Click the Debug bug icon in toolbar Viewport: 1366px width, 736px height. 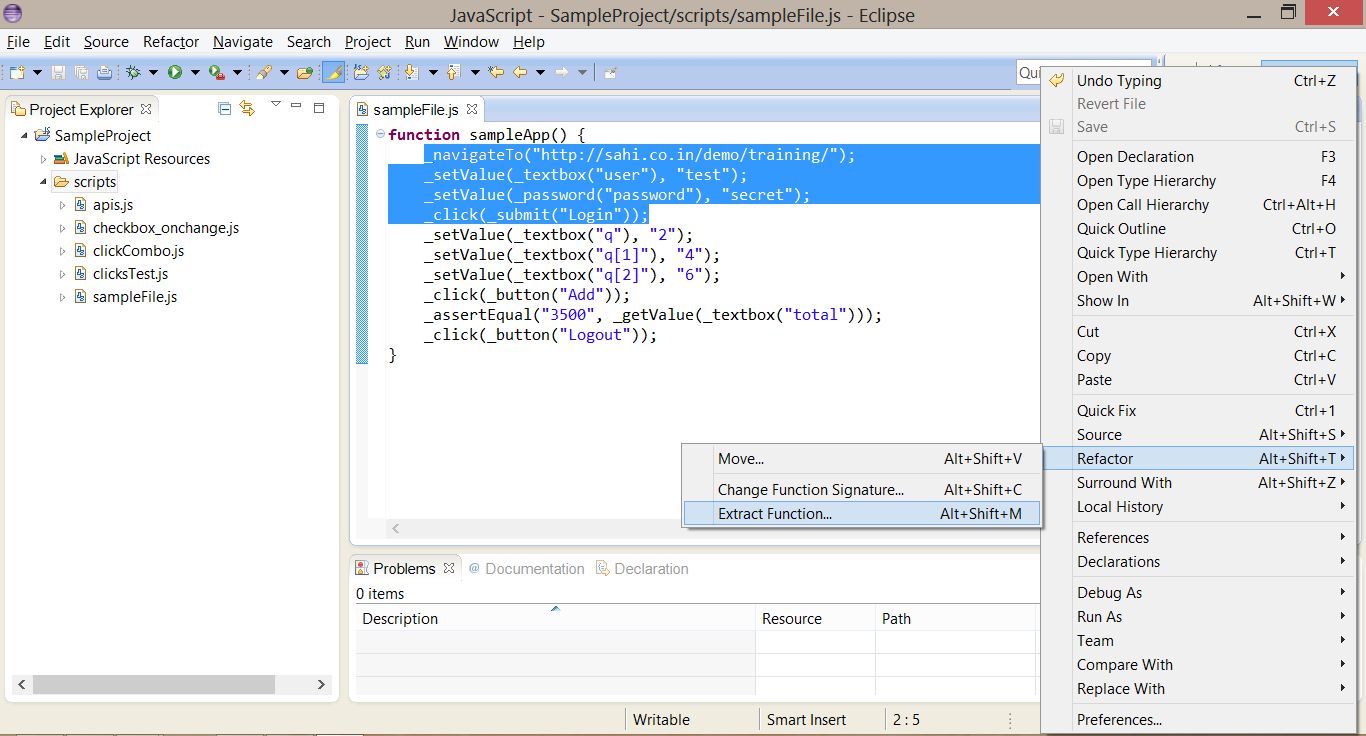[132, 72]
